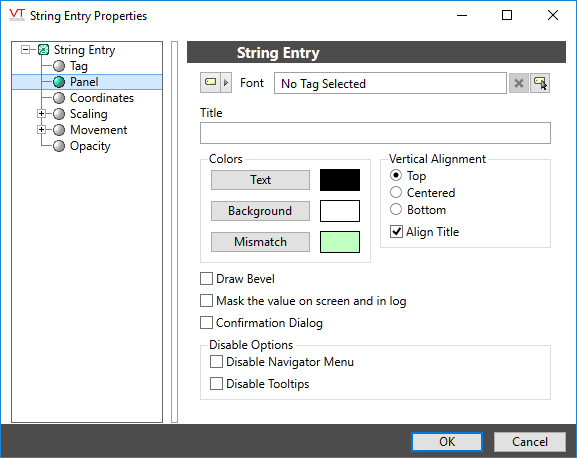577x458 pixels.
Task: Click the Mismatch color button
Action: pyautogui.click(x=261, y=242)
